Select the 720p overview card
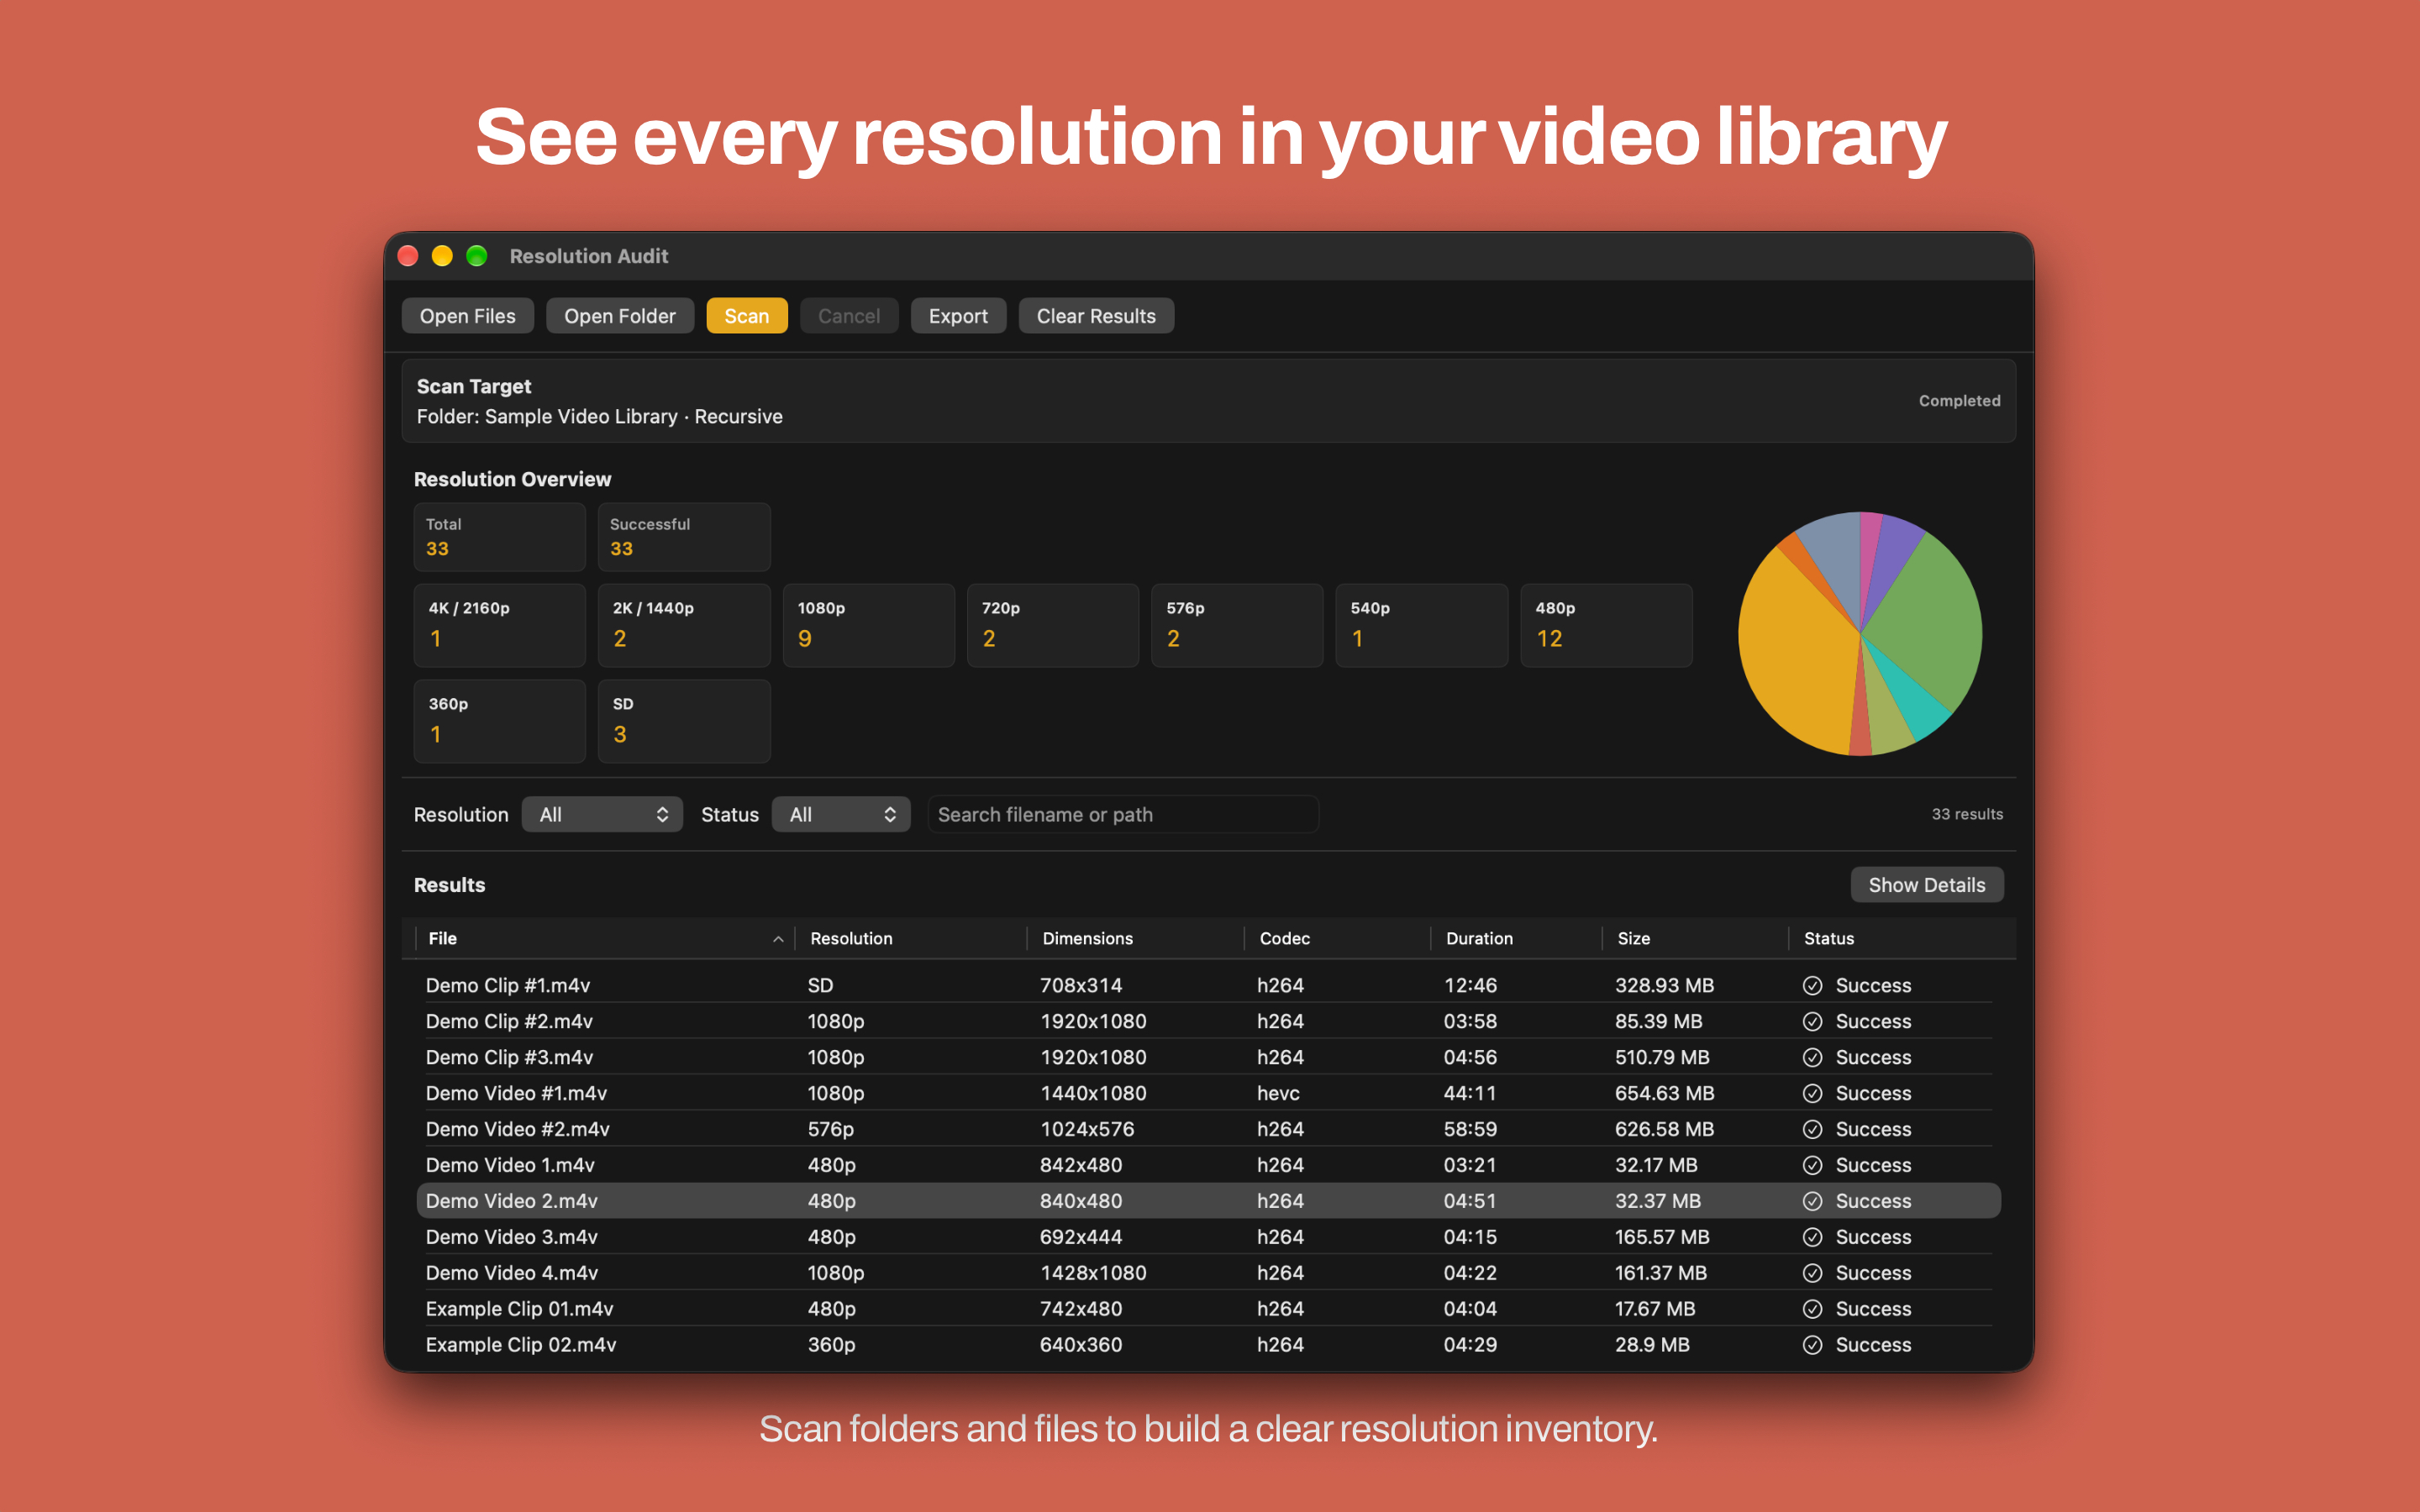 (1053, 625)
